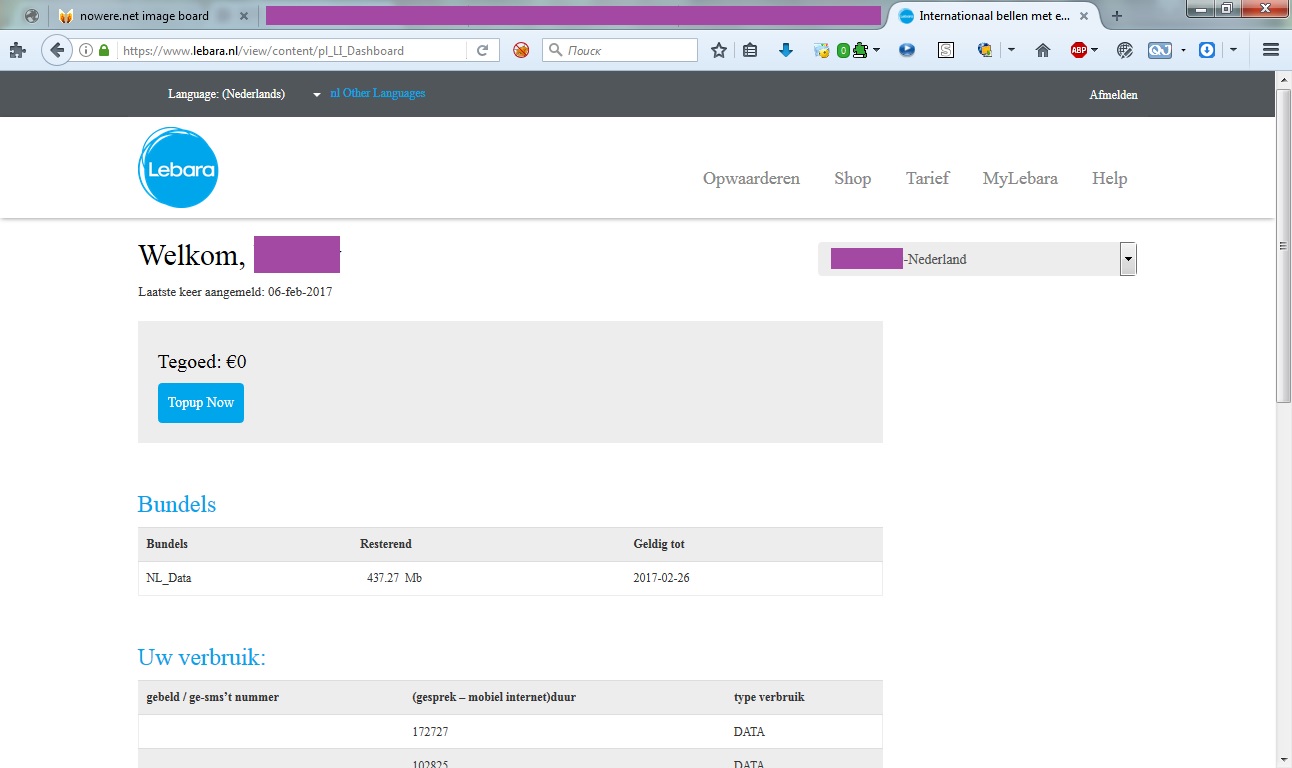Screen dimensions: 1292x768
Task: Click the NL_Data bundle cell
Action: [169, 578]
